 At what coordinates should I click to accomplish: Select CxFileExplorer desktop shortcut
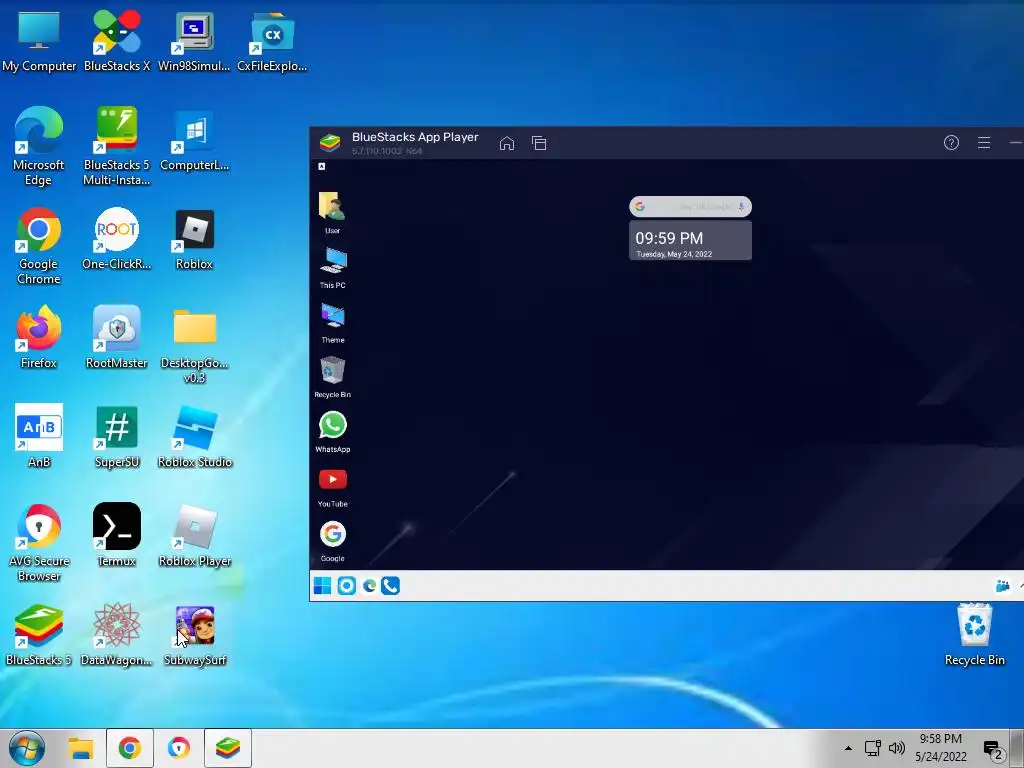pos(272,41)
